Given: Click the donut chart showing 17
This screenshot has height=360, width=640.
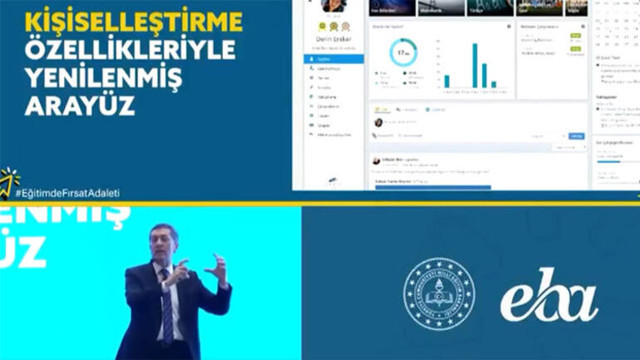Looking at the screenshot, I should 403,53.
